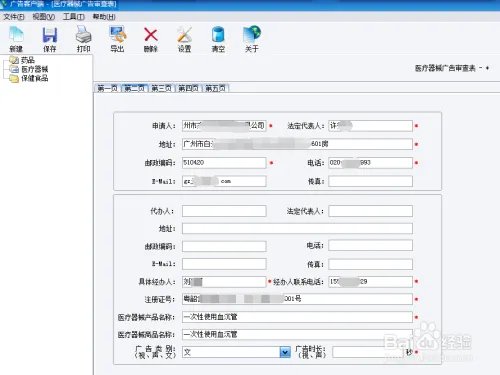Click the 申请人 input field
The image size is (500, 375).
[x=224, y=126]
